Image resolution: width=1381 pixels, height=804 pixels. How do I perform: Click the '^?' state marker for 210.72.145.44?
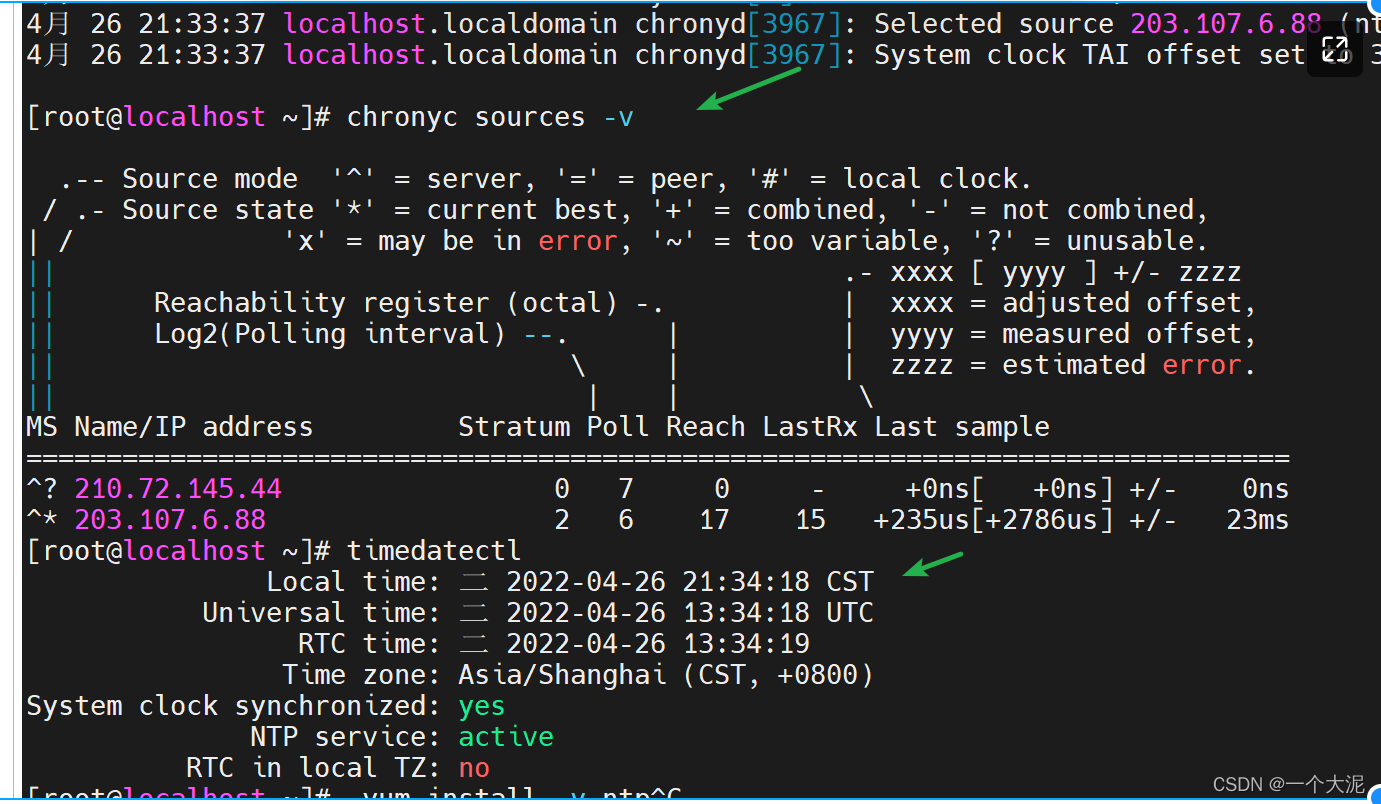(42, 489)
